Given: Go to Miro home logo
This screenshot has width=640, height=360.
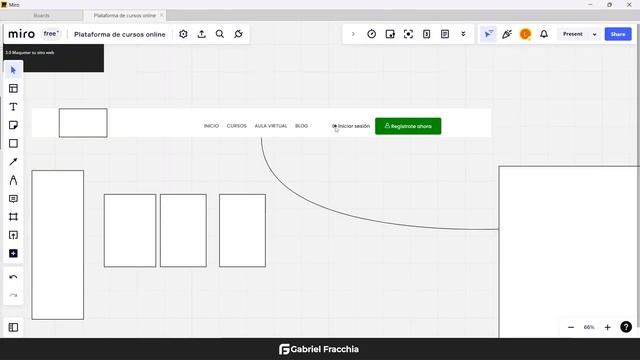Looking at the screenshot, I should (21, 34).
